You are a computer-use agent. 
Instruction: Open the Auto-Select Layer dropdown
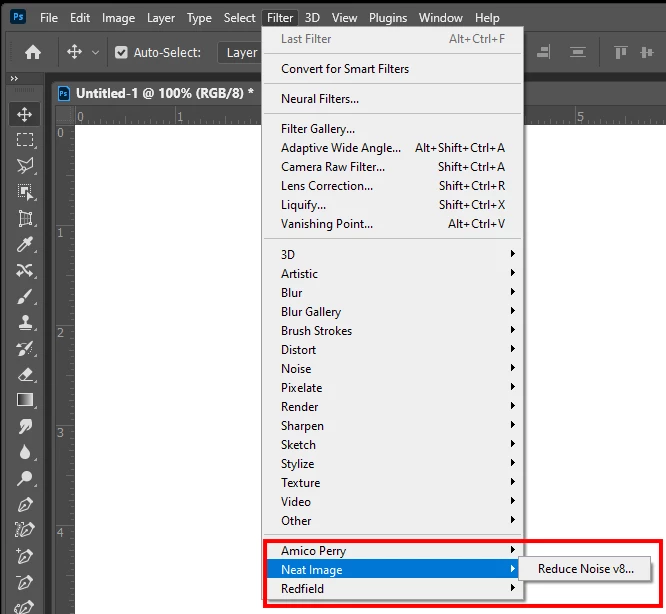tap(240, 53)
